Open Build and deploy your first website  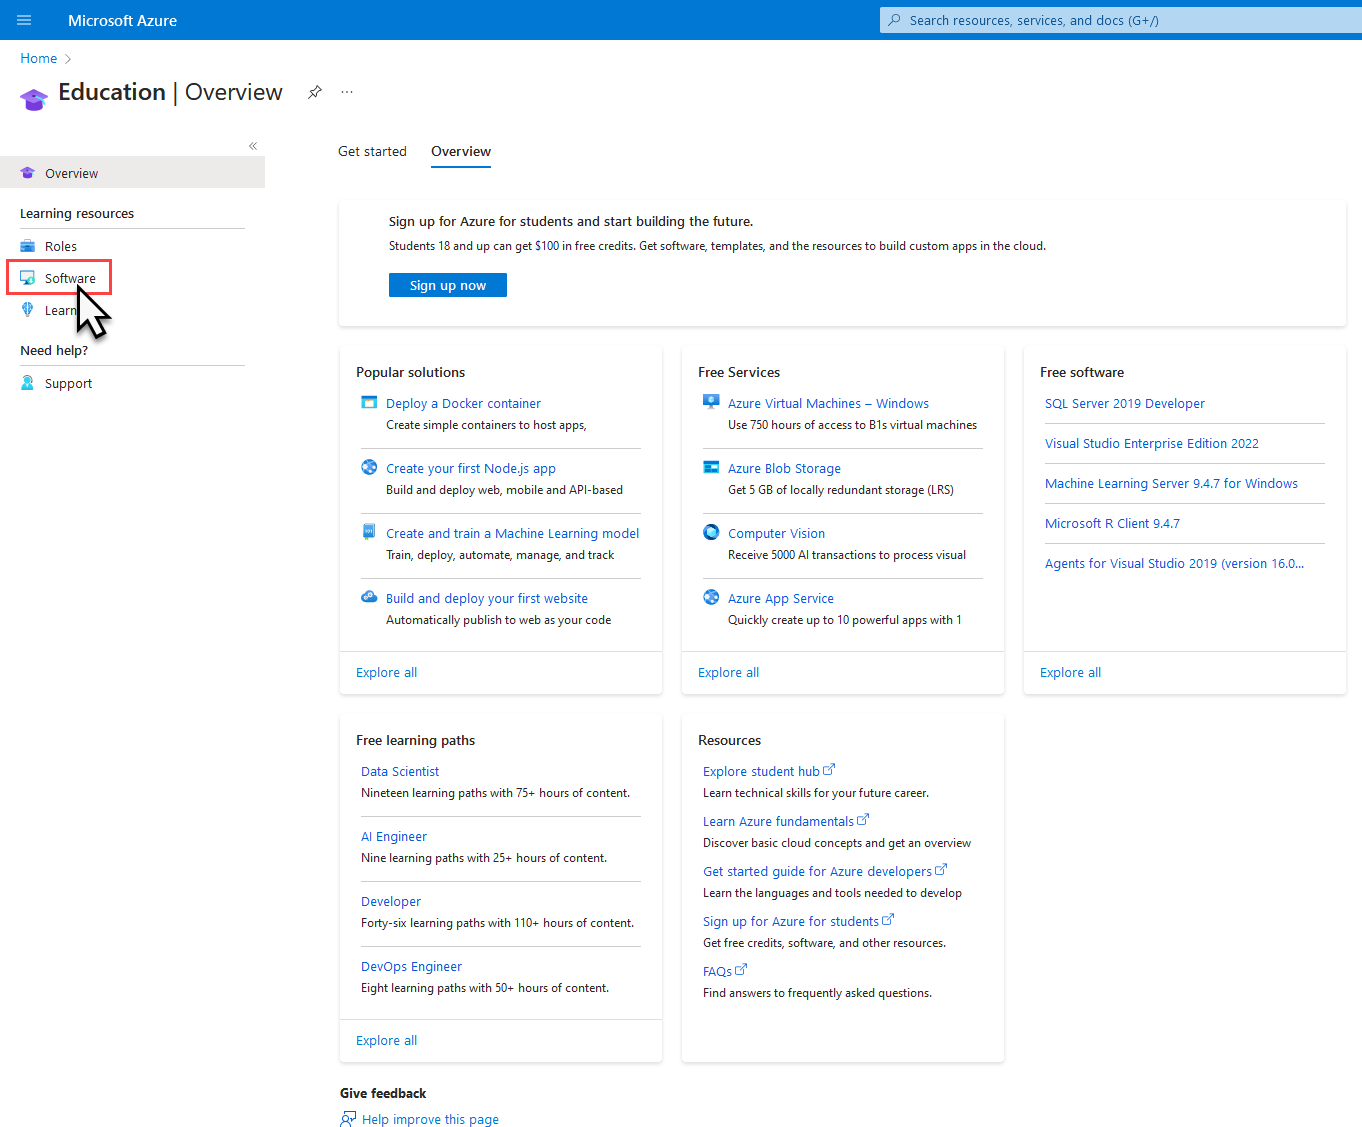(487, 599)
